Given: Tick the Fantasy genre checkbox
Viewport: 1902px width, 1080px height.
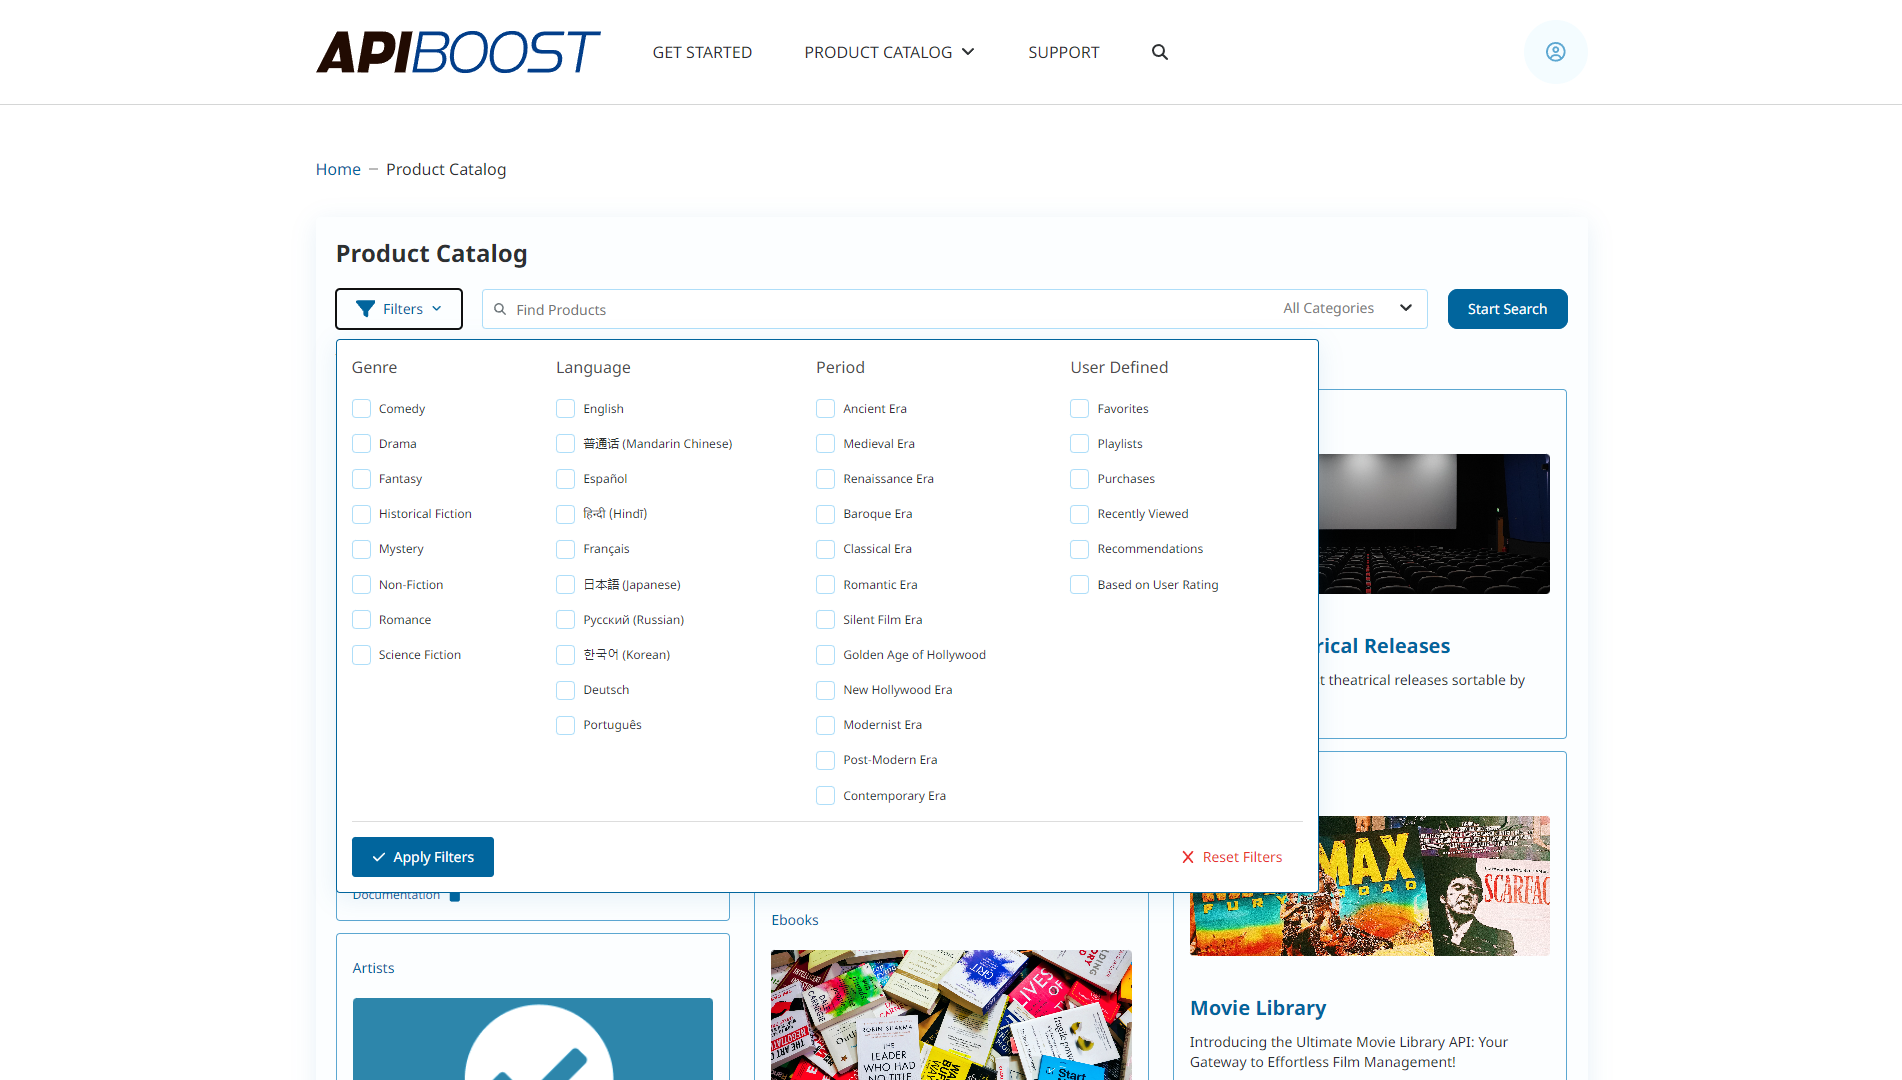Looking at the screenshot, I should 361,479.
